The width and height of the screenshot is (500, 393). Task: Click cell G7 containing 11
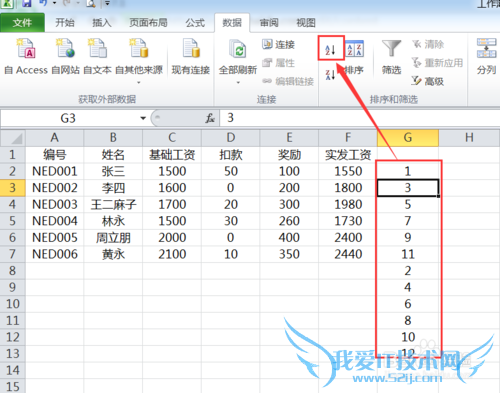coord(408,254)
